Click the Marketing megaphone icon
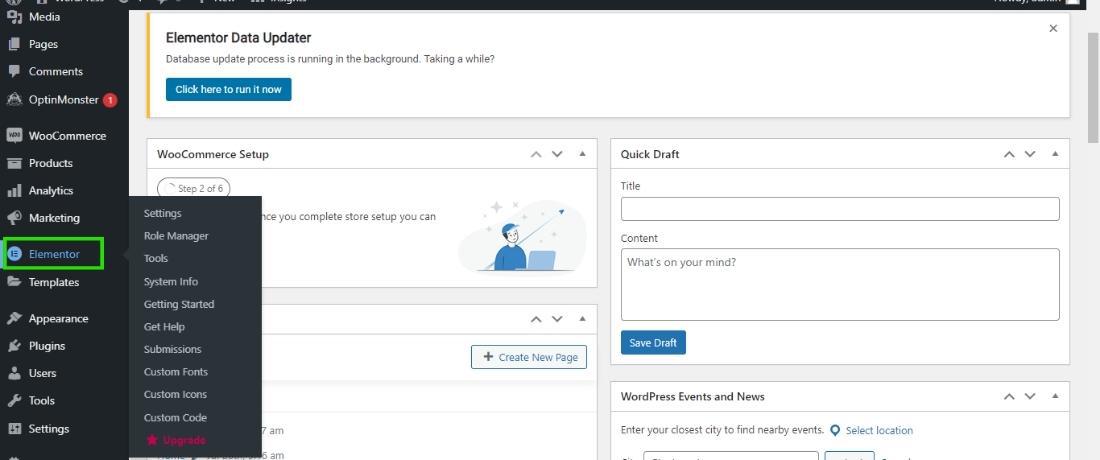 tap(14, 217)
